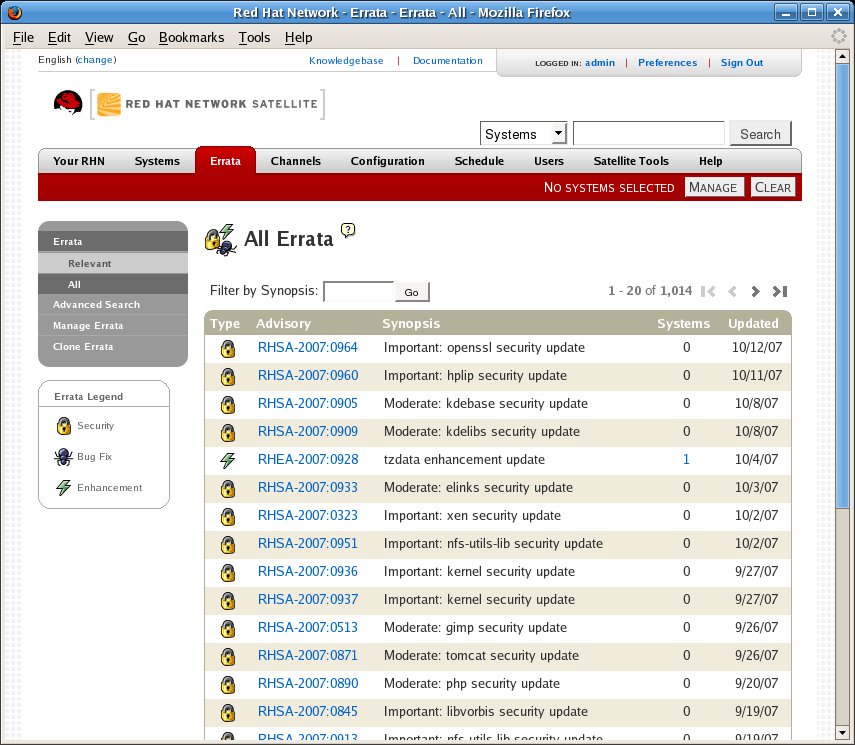The image size is (855, 745).
Task: Click the lock icon in the elinks row
Action: (x=228, y=488)
